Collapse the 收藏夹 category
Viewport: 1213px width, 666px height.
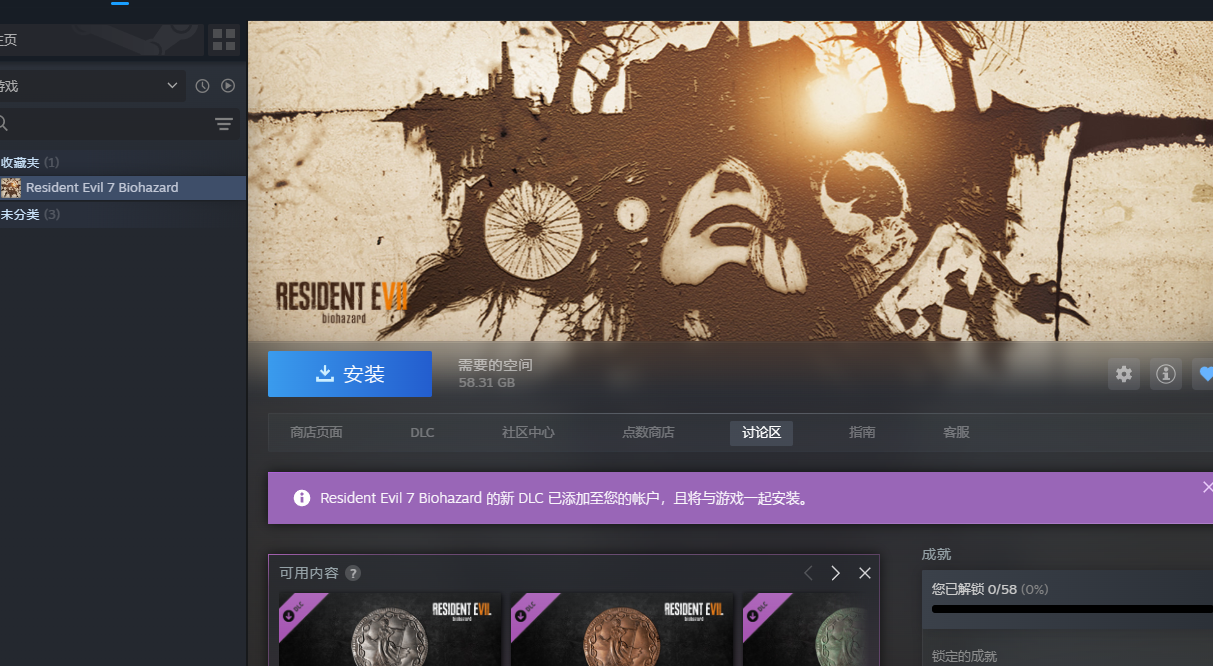coord(20,162)
